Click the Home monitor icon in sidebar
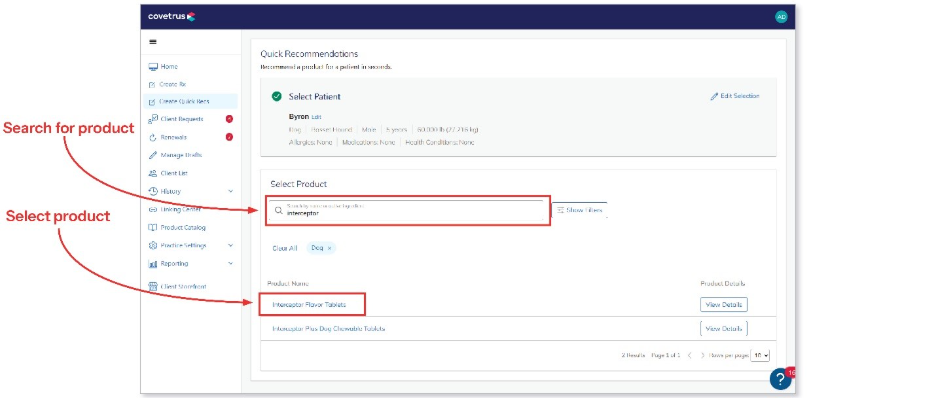This screenshot has height=399, width=936. 153,67
